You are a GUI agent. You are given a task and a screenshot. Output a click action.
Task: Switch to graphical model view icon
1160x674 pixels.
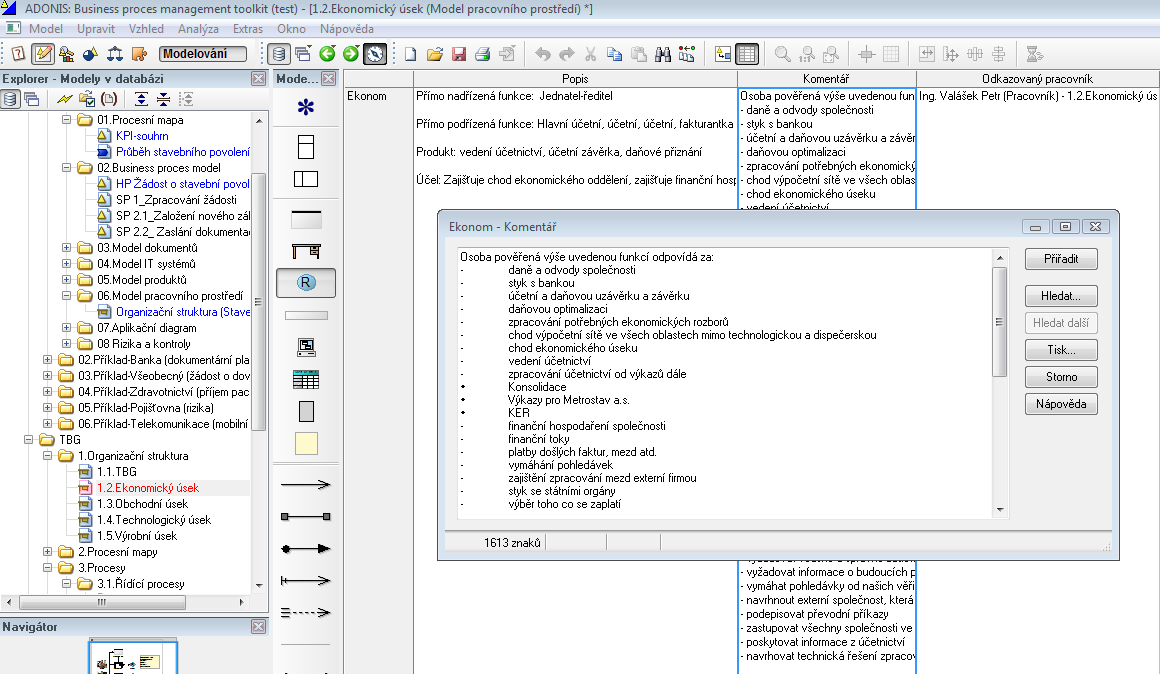point(723,54)
